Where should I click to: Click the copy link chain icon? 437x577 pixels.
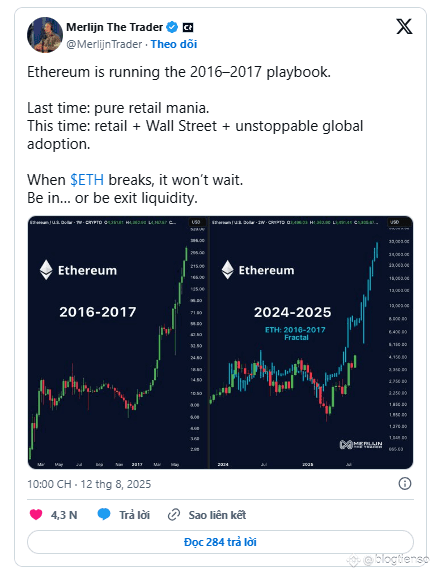174,515
